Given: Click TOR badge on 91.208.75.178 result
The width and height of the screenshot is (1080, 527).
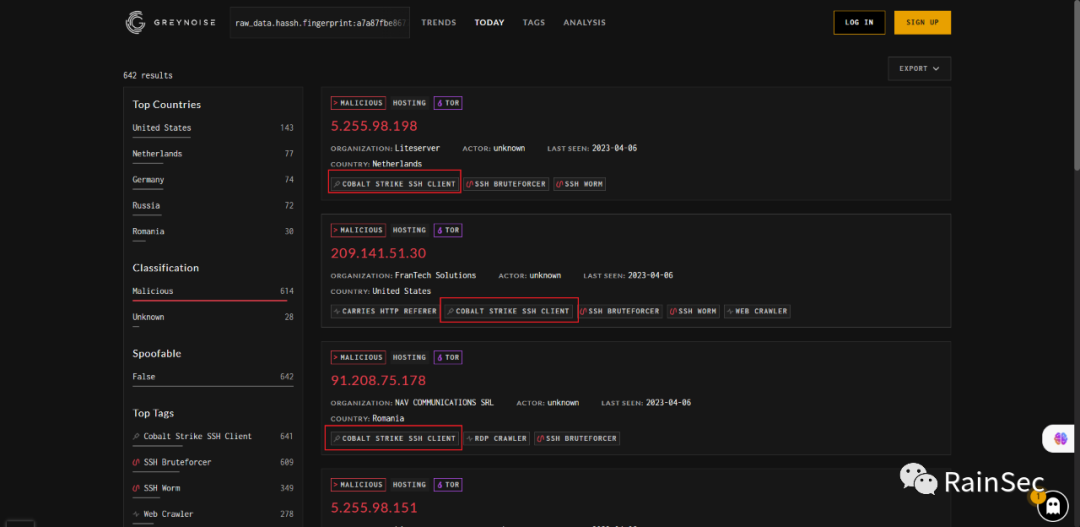Looking at the screenshot, I should [448, 358].
